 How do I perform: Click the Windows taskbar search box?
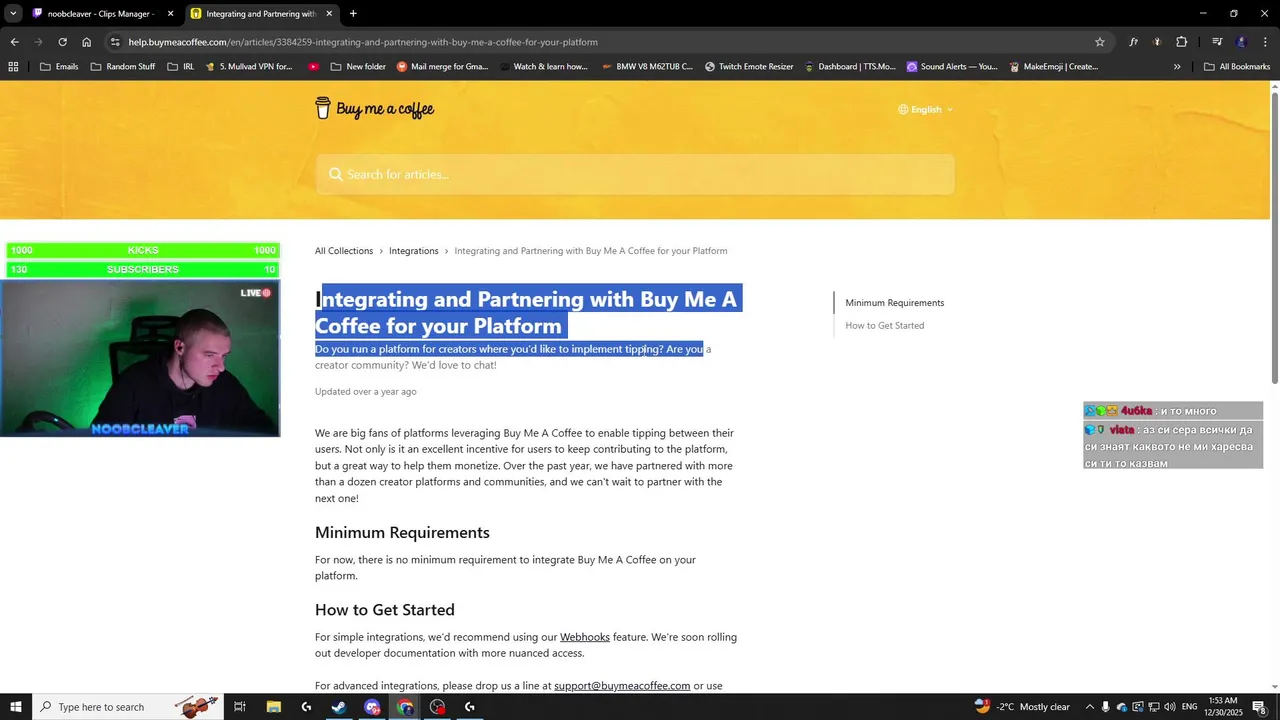[127, 707]
